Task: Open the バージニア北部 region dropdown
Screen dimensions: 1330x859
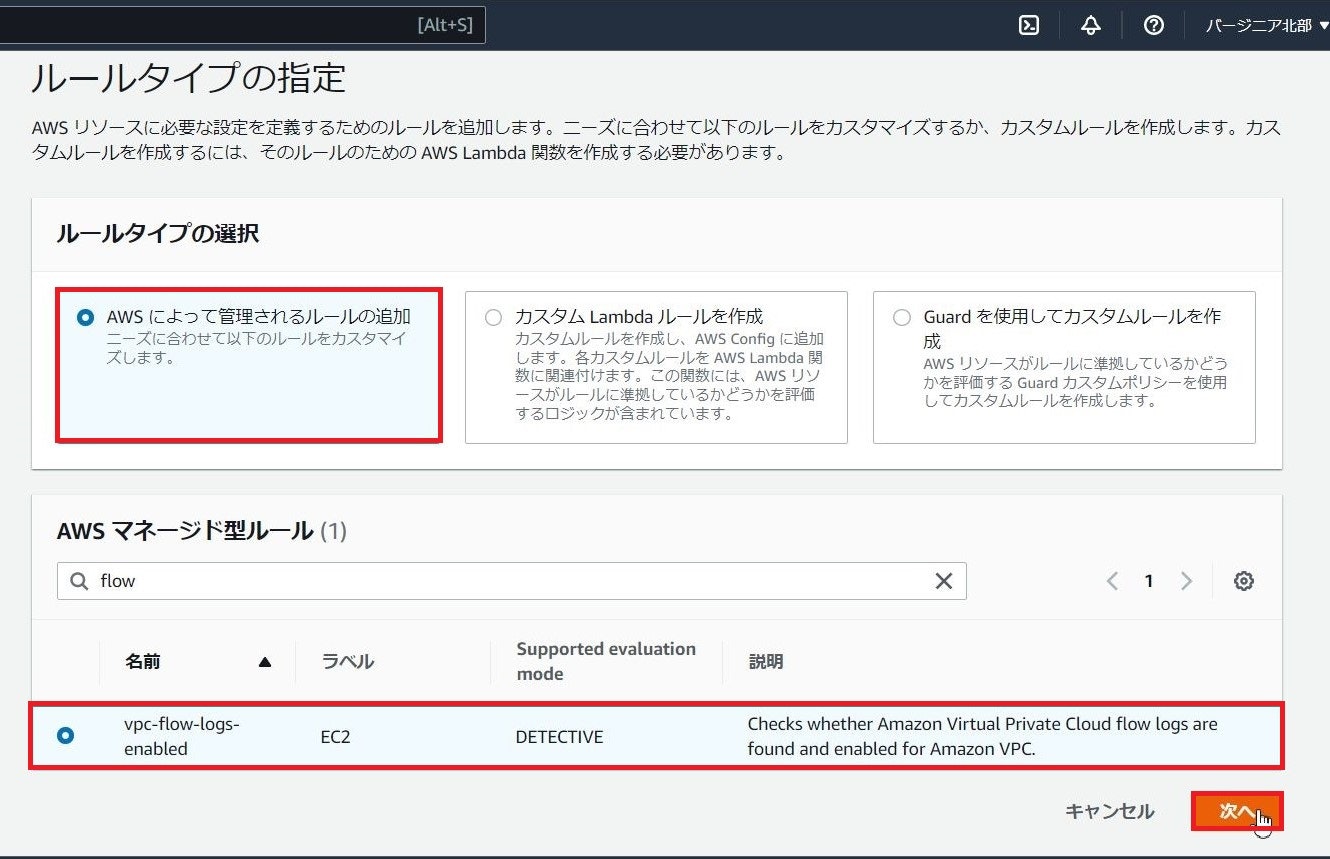Action: (x=1267, y=26)
